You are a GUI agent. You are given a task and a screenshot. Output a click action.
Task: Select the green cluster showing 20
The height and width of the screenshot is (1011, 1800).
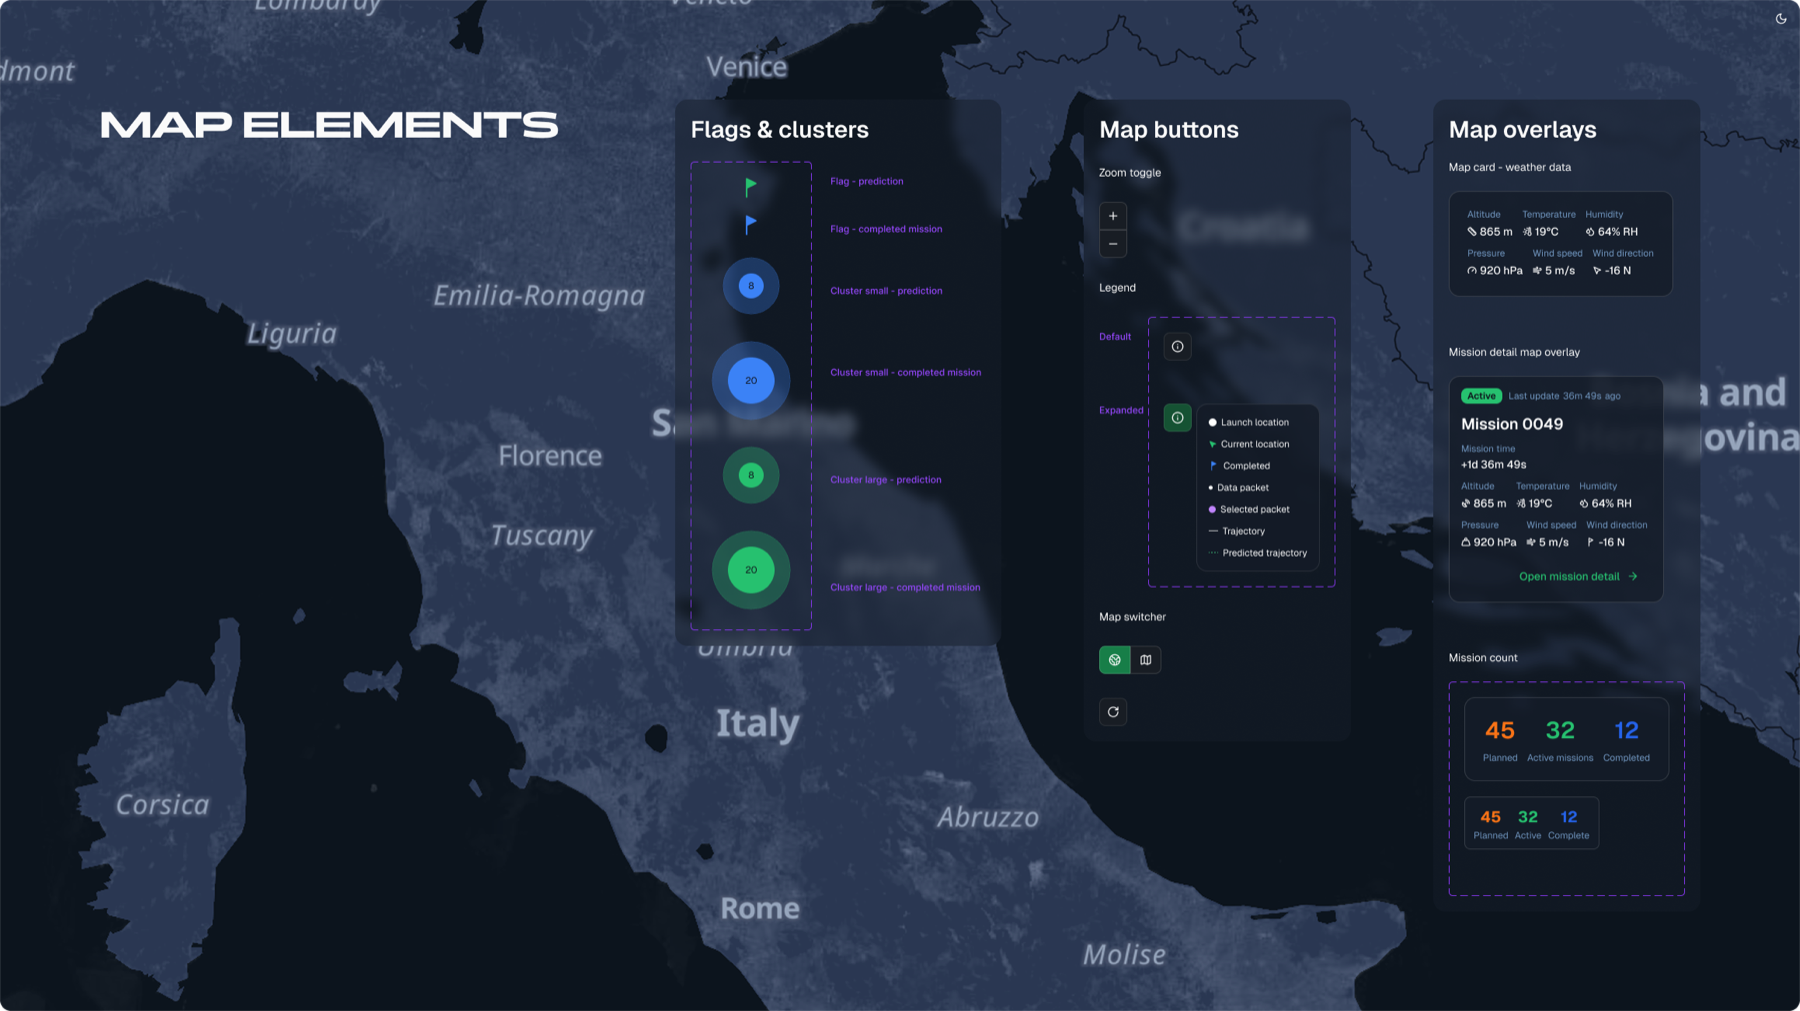click(x=751, y=570)
